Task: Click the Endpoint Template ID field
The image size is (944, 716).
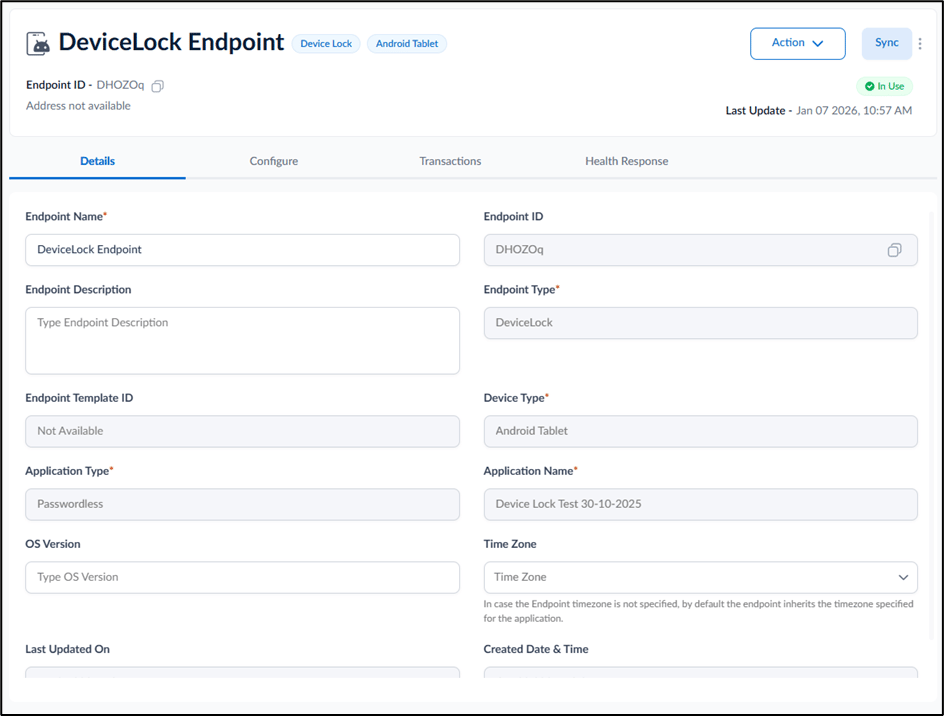Action: coord(243,431)
